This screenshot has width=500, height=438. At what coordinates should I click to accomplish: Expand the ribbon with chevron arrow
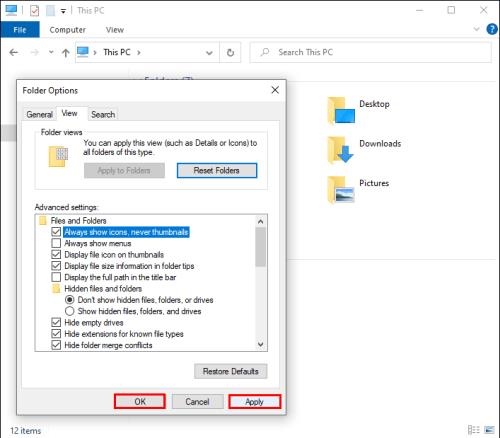coord(477,29)
